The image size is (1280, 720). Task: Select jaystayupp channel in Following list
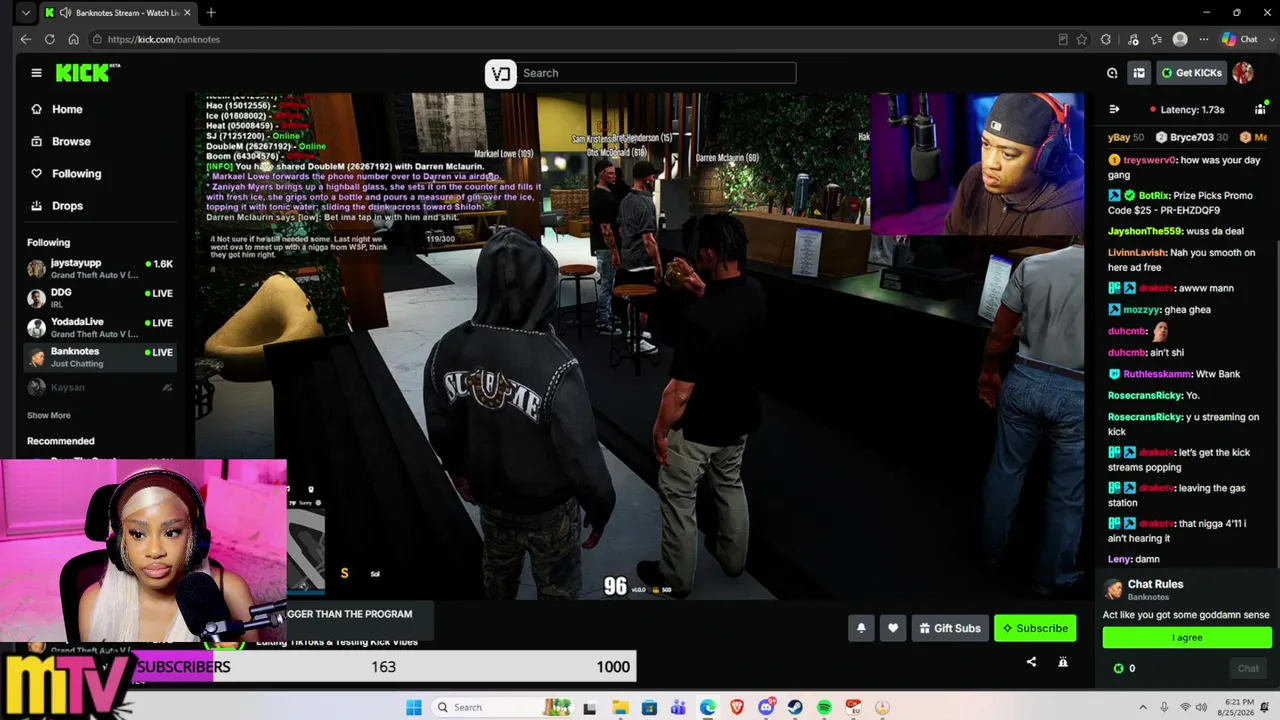point(100,268)
